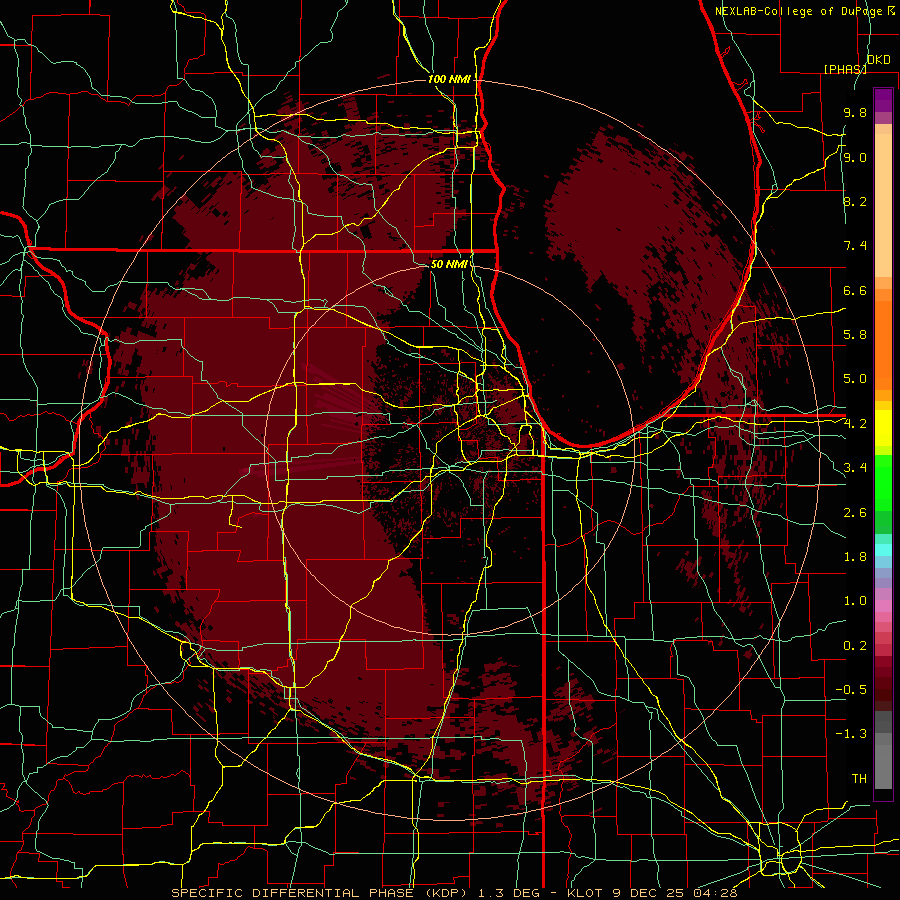Click the 8.2 scale value

pyautogui.click(x=855, y=201)
